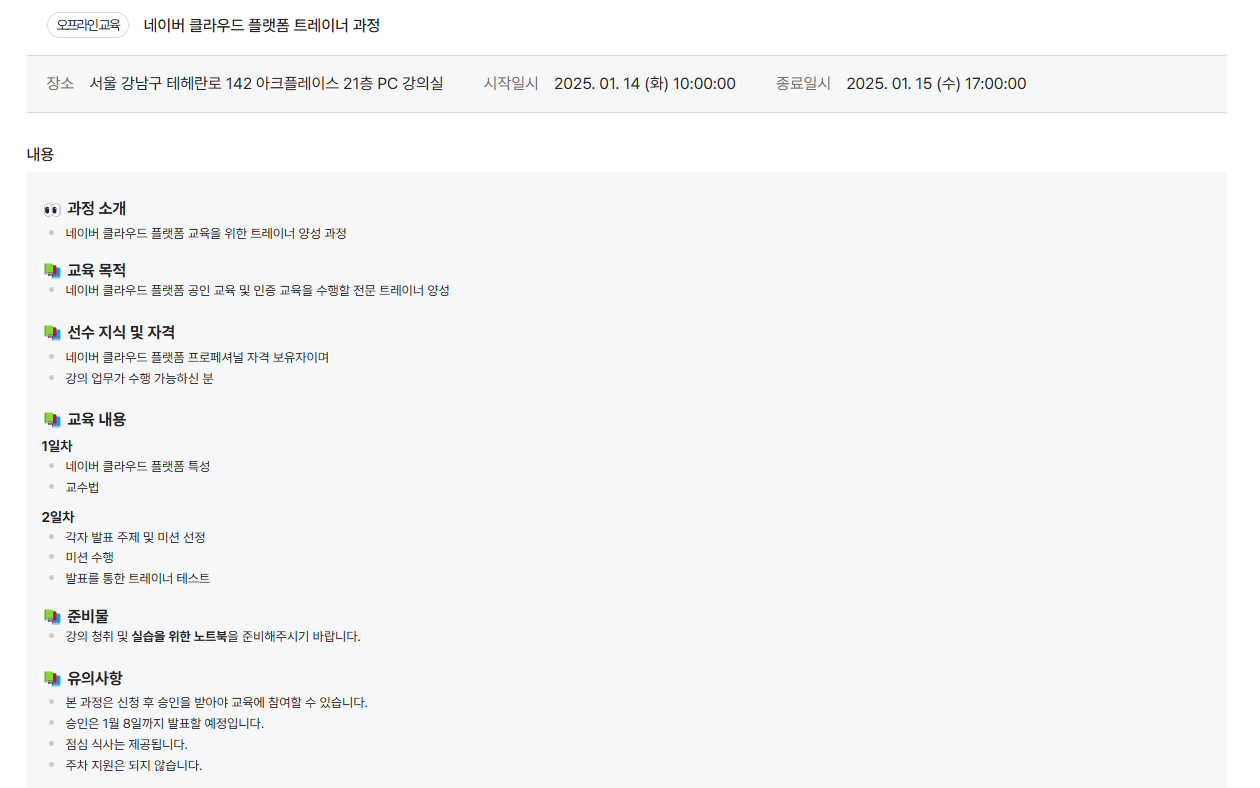
Task: Click the 선수 지식 및 자격 heading
Action: pyautogui.click(x=121, y=333)
